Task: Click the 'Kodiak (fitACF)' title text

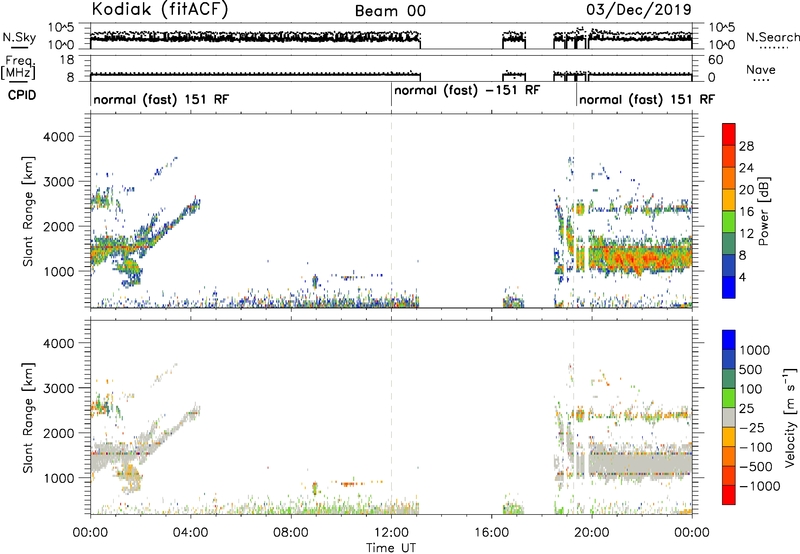Action: point(160,9)
